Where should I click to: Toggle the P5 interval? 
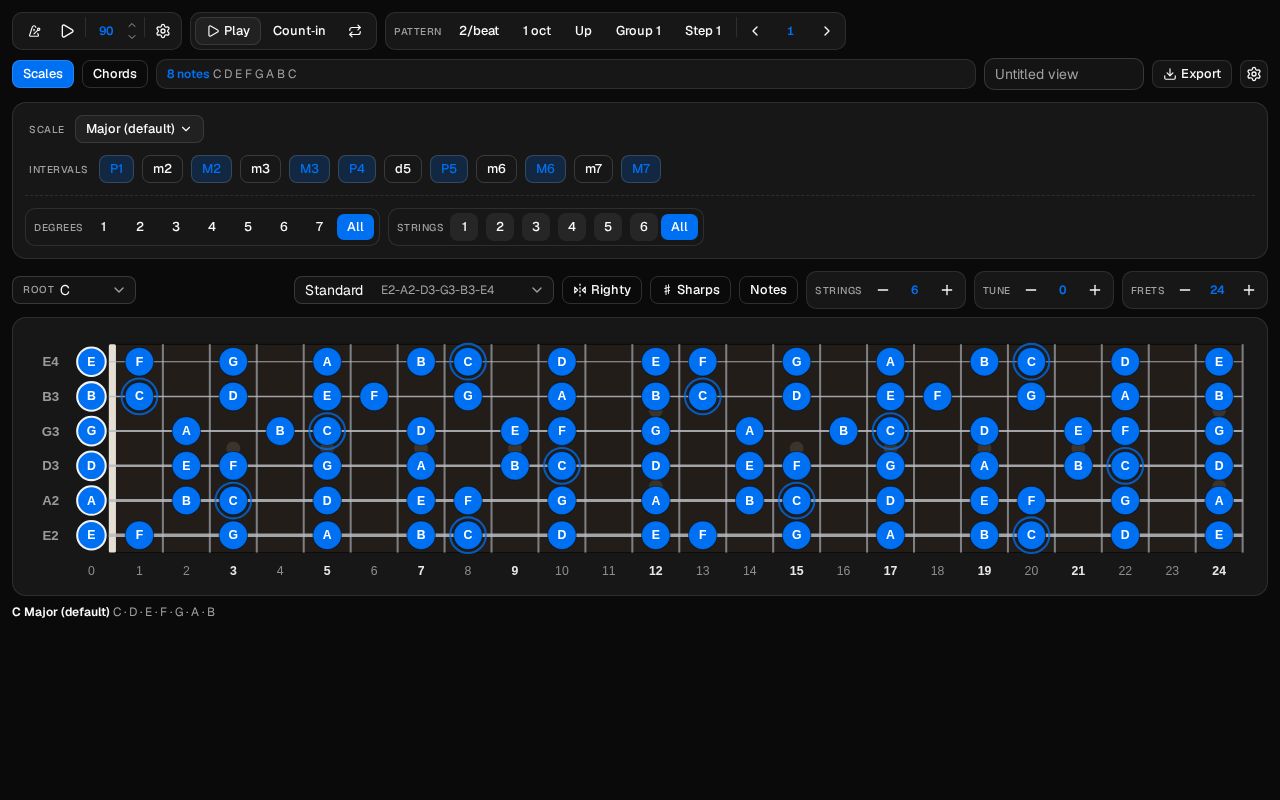[x=449, y=169]
